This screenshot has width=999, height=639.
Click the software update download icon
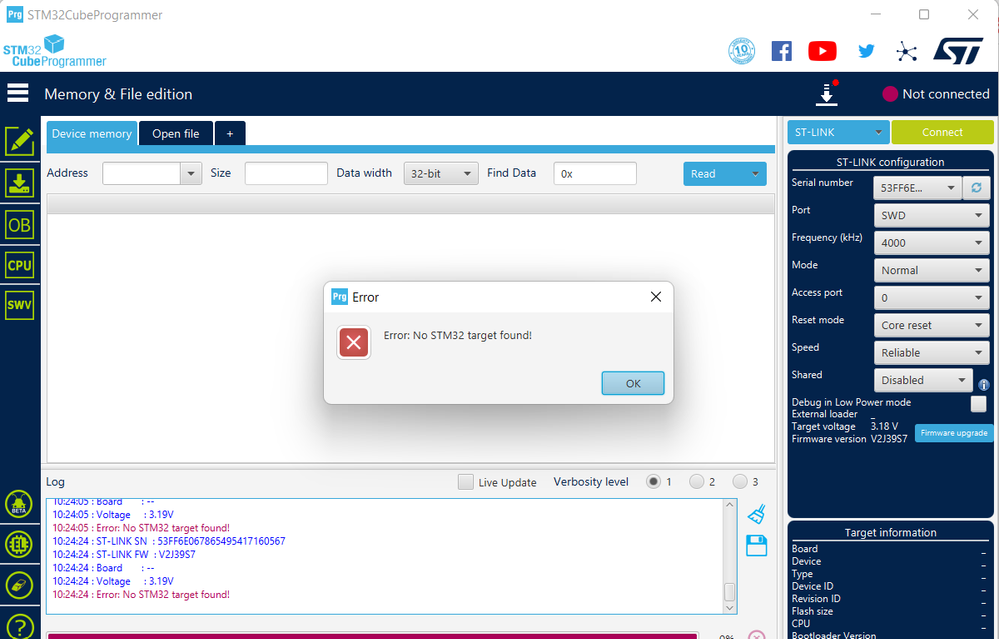coord(826,94)
